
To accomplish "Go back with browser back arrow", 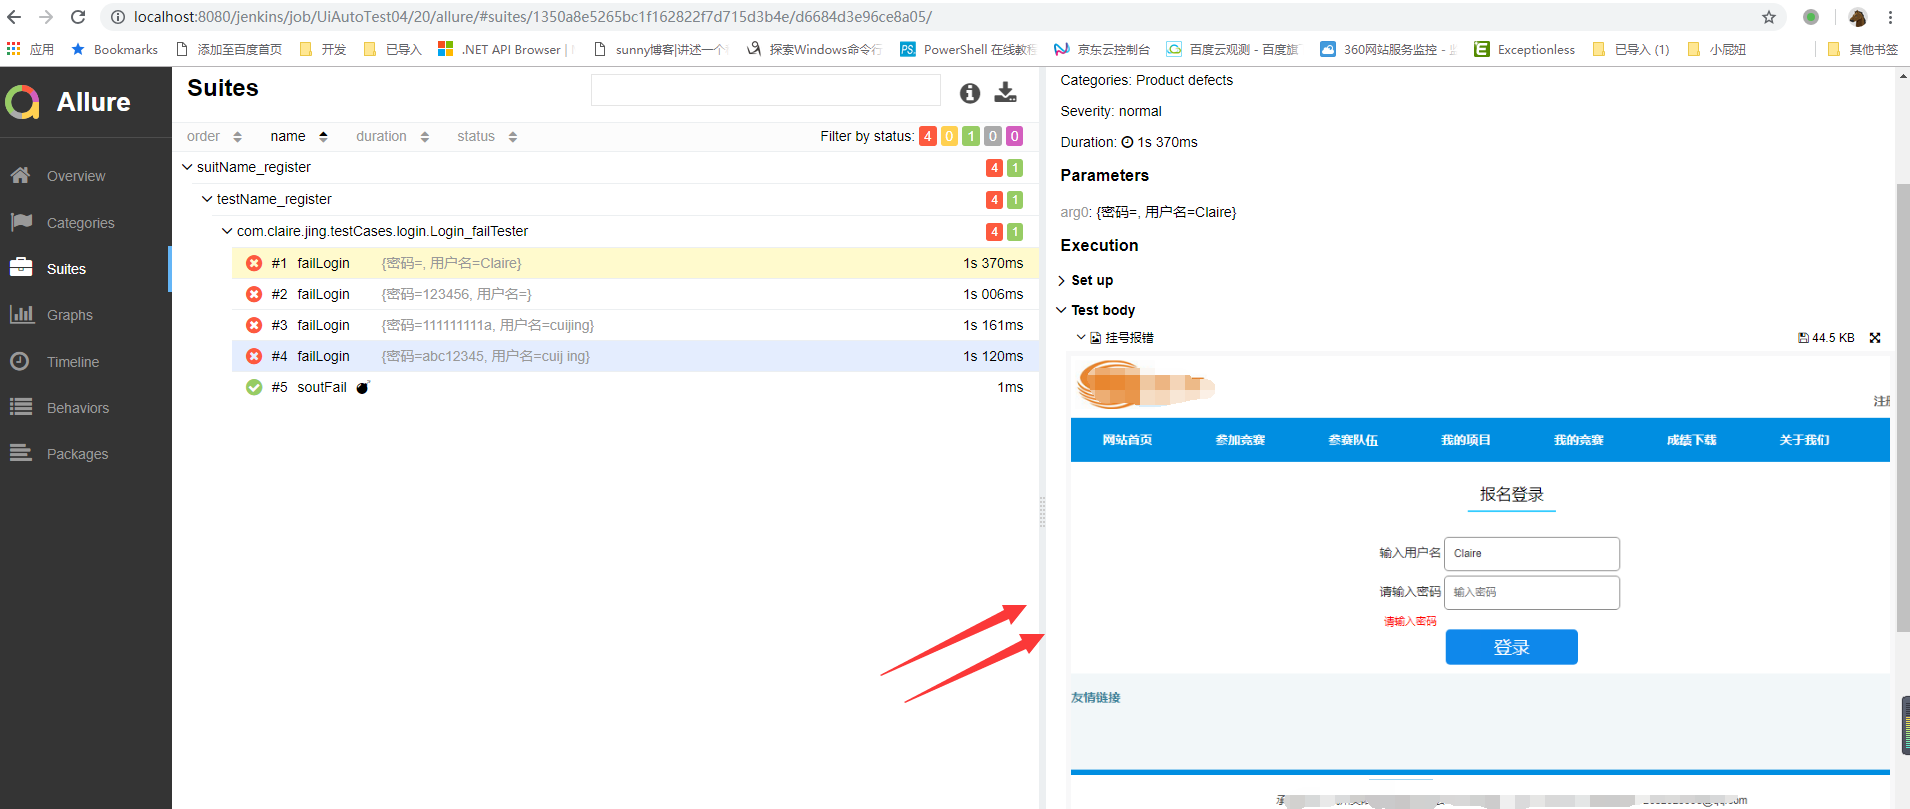I will point(14,17).
